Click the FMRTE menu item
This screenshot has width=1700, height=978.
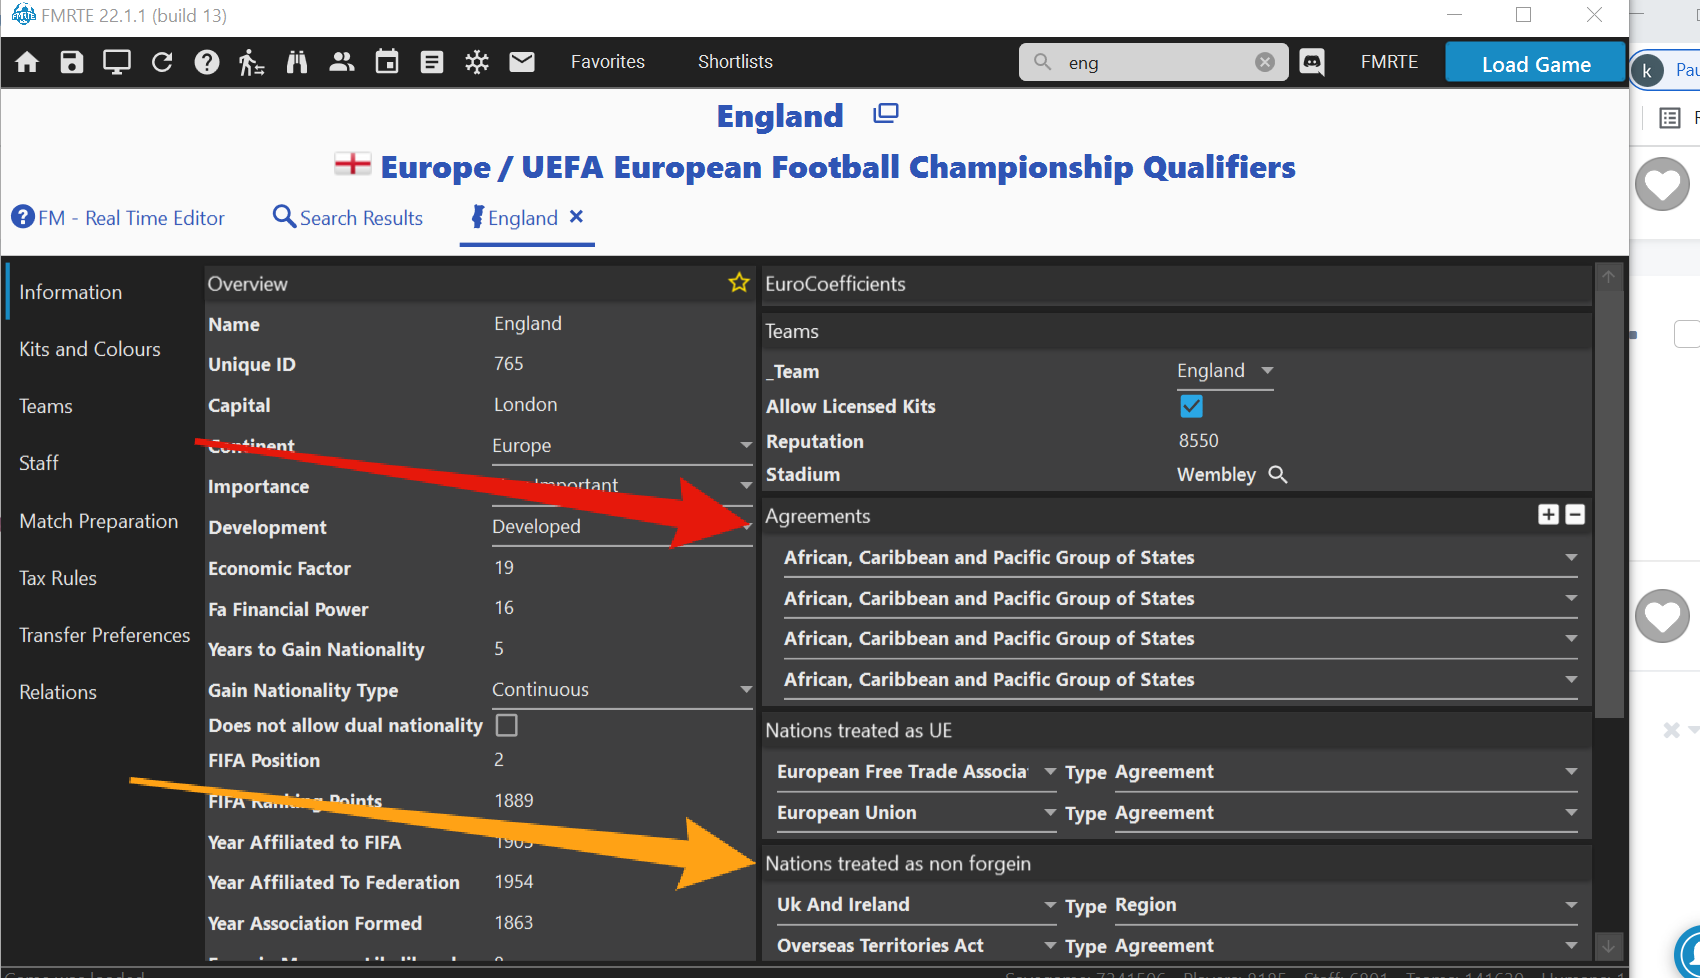[1389, 62]
